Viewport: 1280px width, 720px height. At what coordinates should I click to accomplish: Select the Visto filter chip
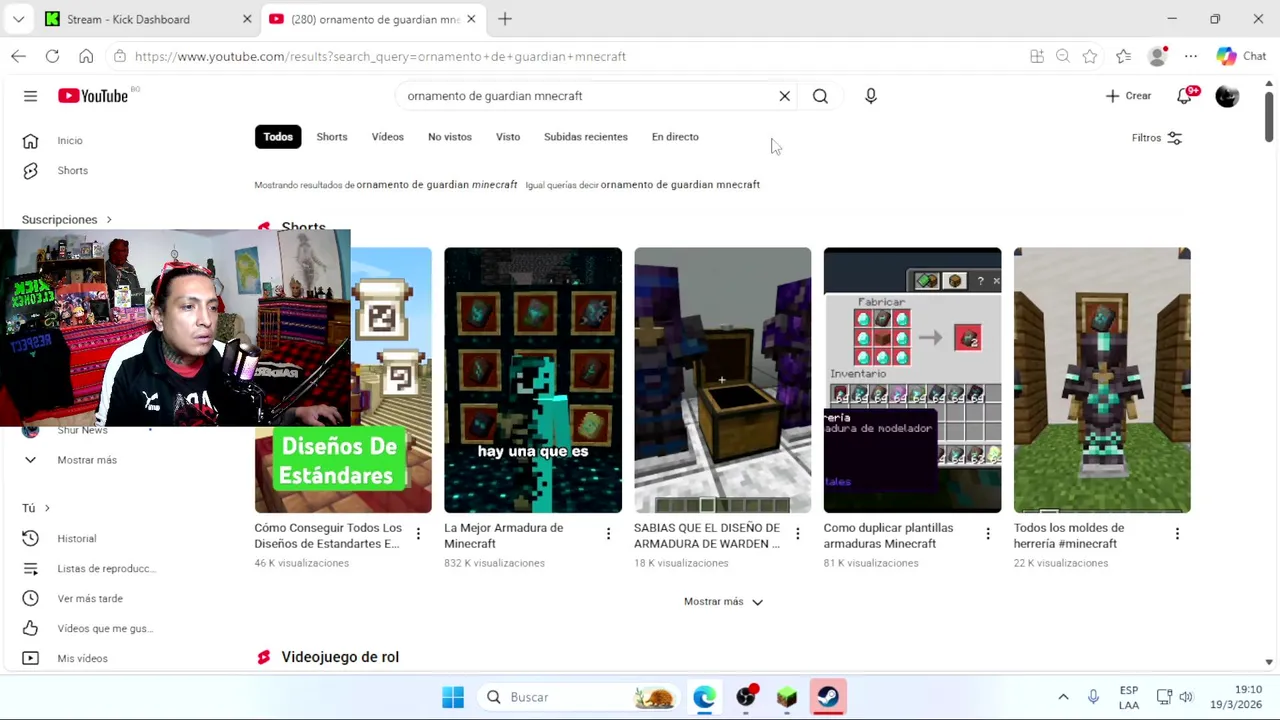tap(508, 137)
